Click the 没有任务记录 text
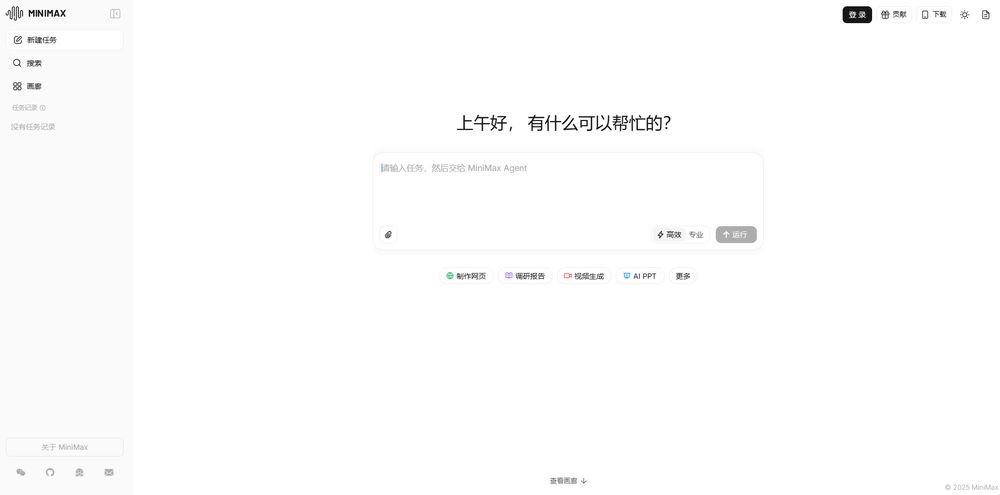This screenshot has height=495, width=1000. tap(33, 127)
